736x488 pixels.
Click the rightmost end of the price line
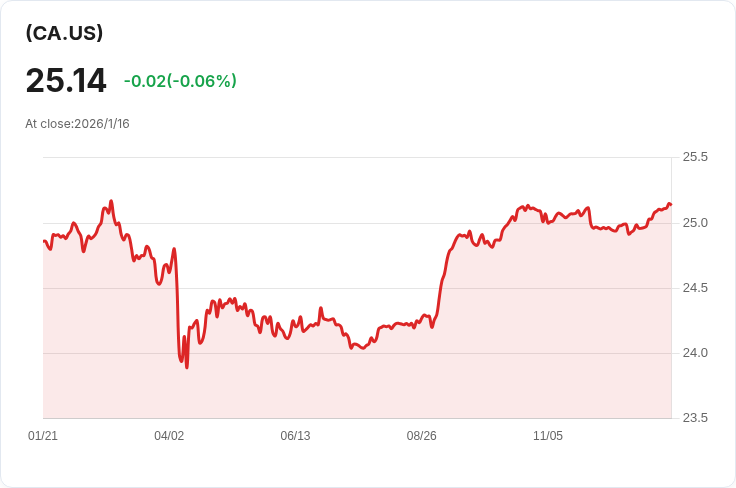pyautogui.click(x=670, y=204)
